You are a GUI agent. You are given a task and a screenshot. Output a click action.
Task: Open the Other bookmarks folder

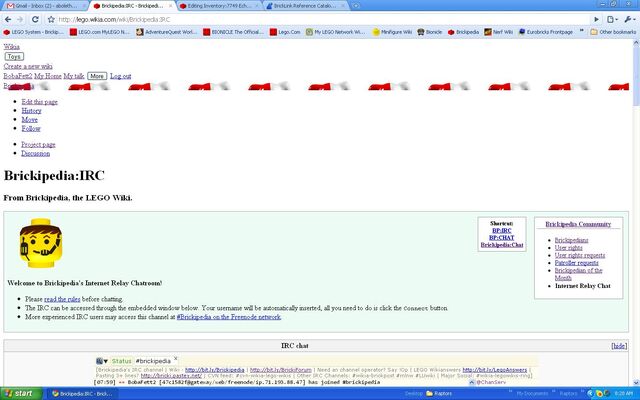pyautogui.click(x=613, y=32)
